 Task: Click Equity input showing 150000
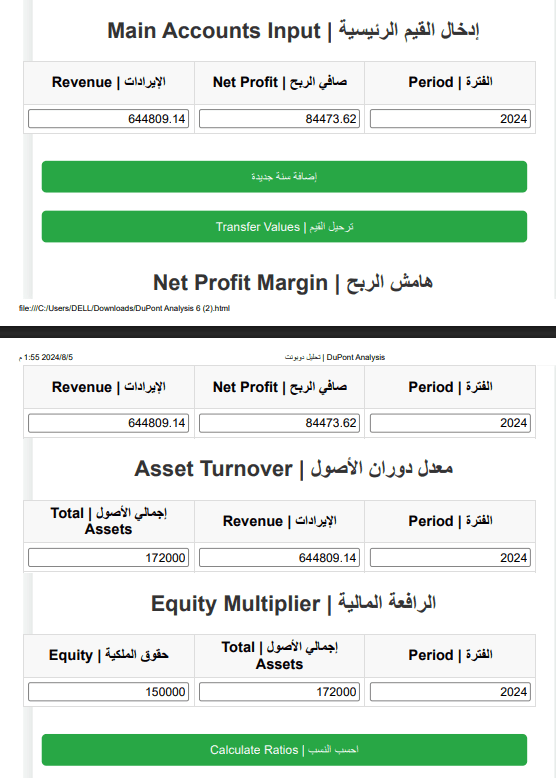click(109, 692)
